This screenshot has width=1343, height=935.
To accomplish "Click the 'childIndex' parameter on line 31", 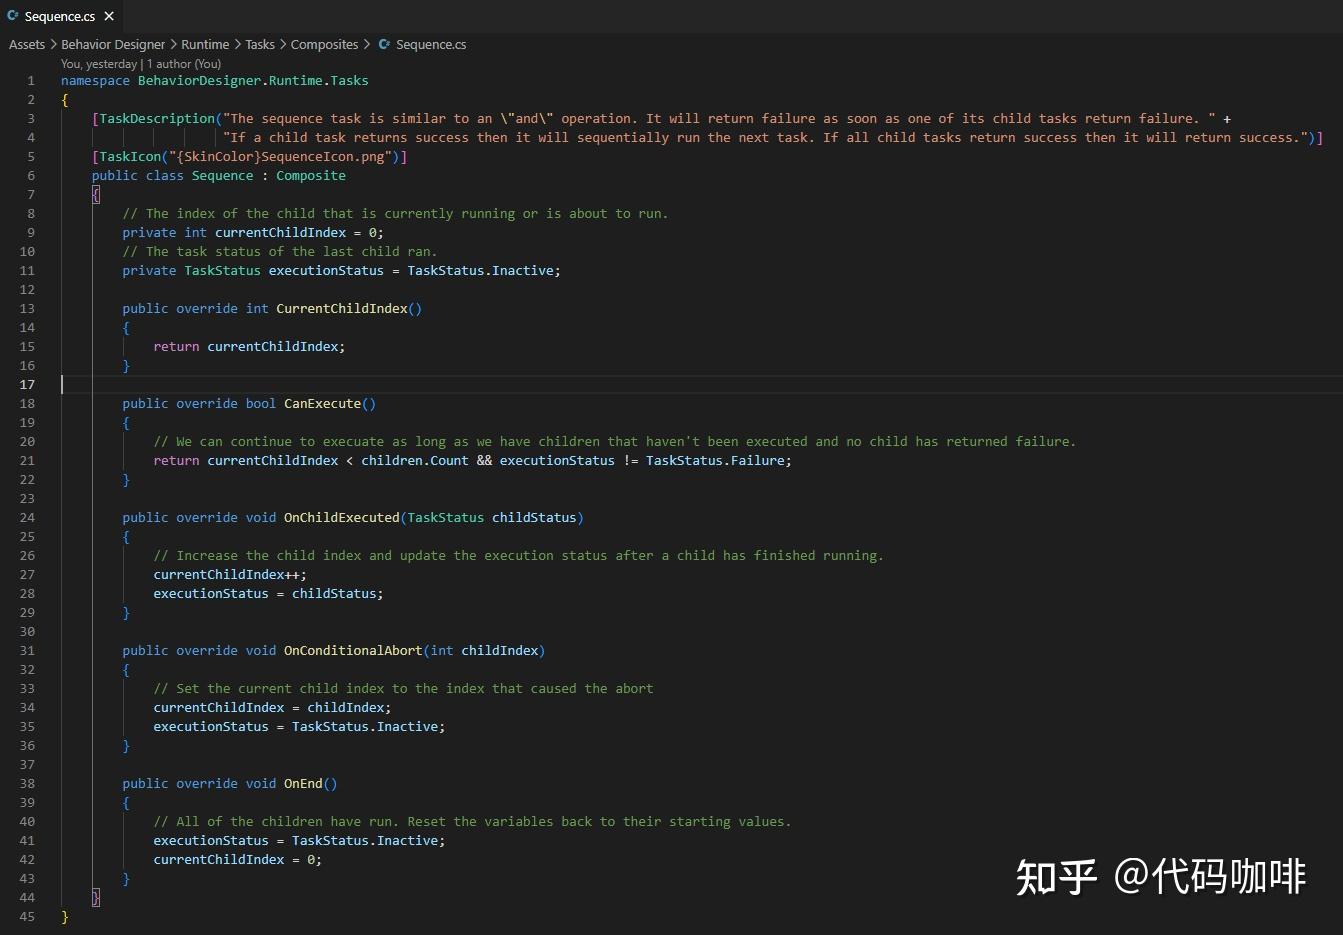I will tap(499, 651).
